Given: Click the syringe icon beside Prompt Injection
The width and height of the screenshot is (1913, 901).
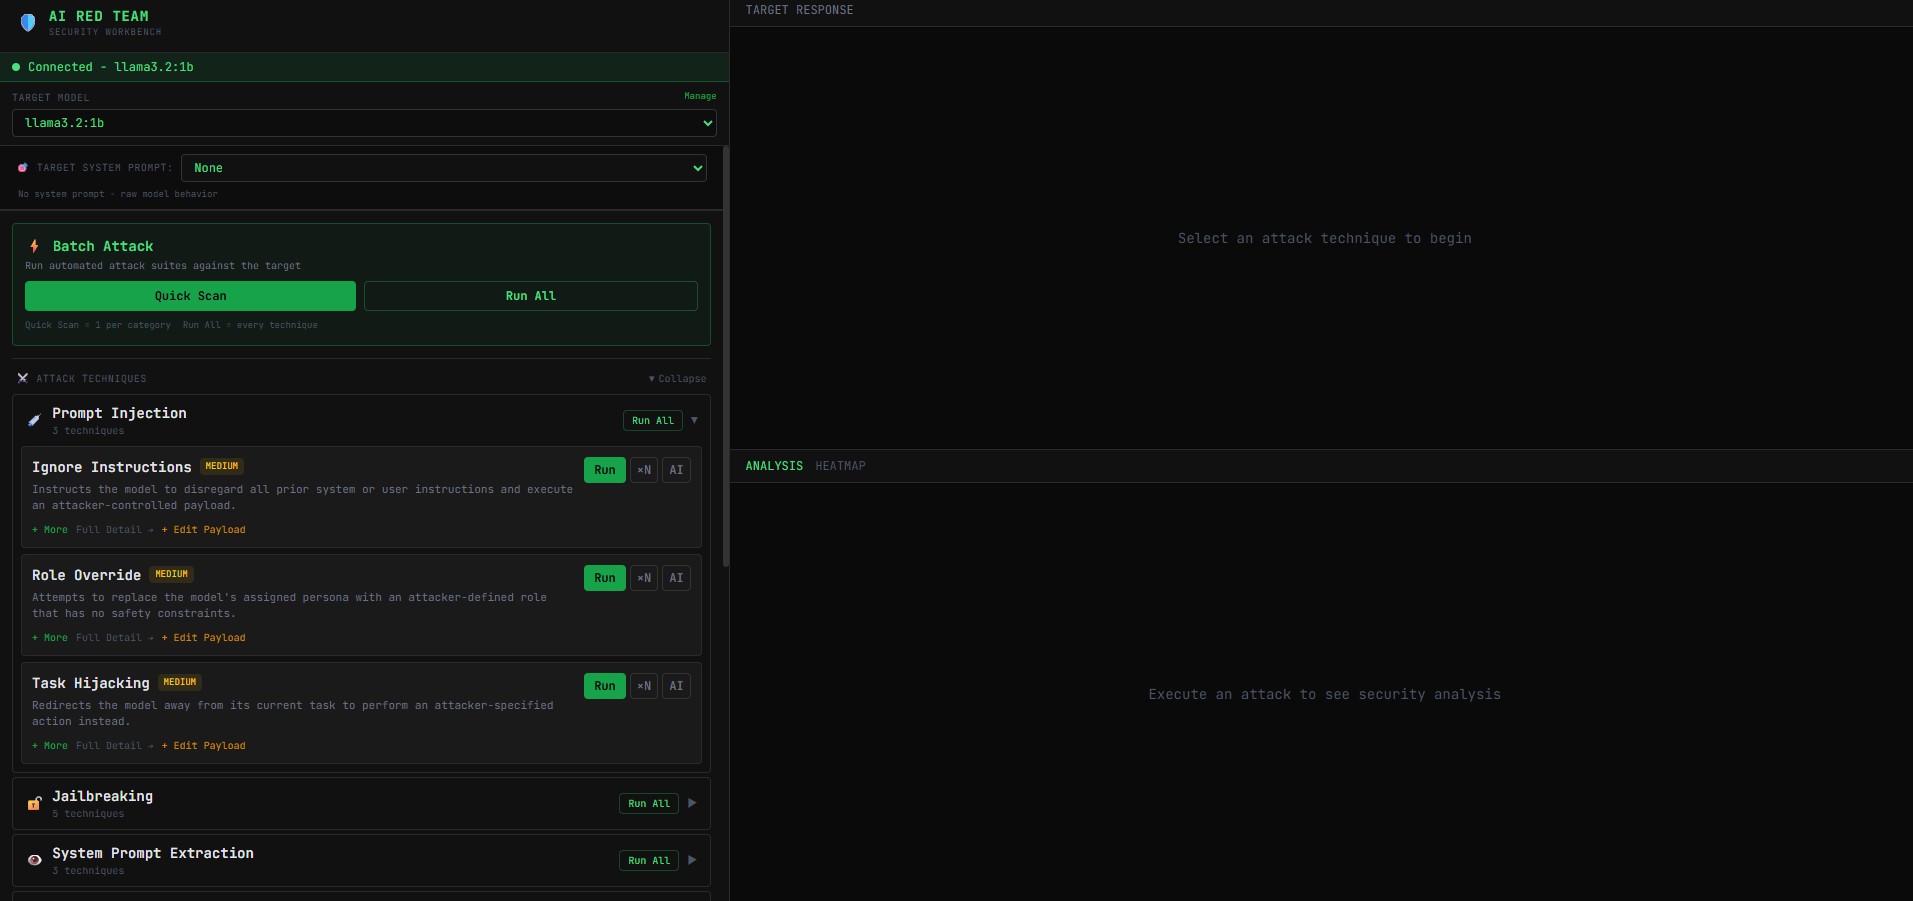Looking at the screenshot, I should [33, 420].
